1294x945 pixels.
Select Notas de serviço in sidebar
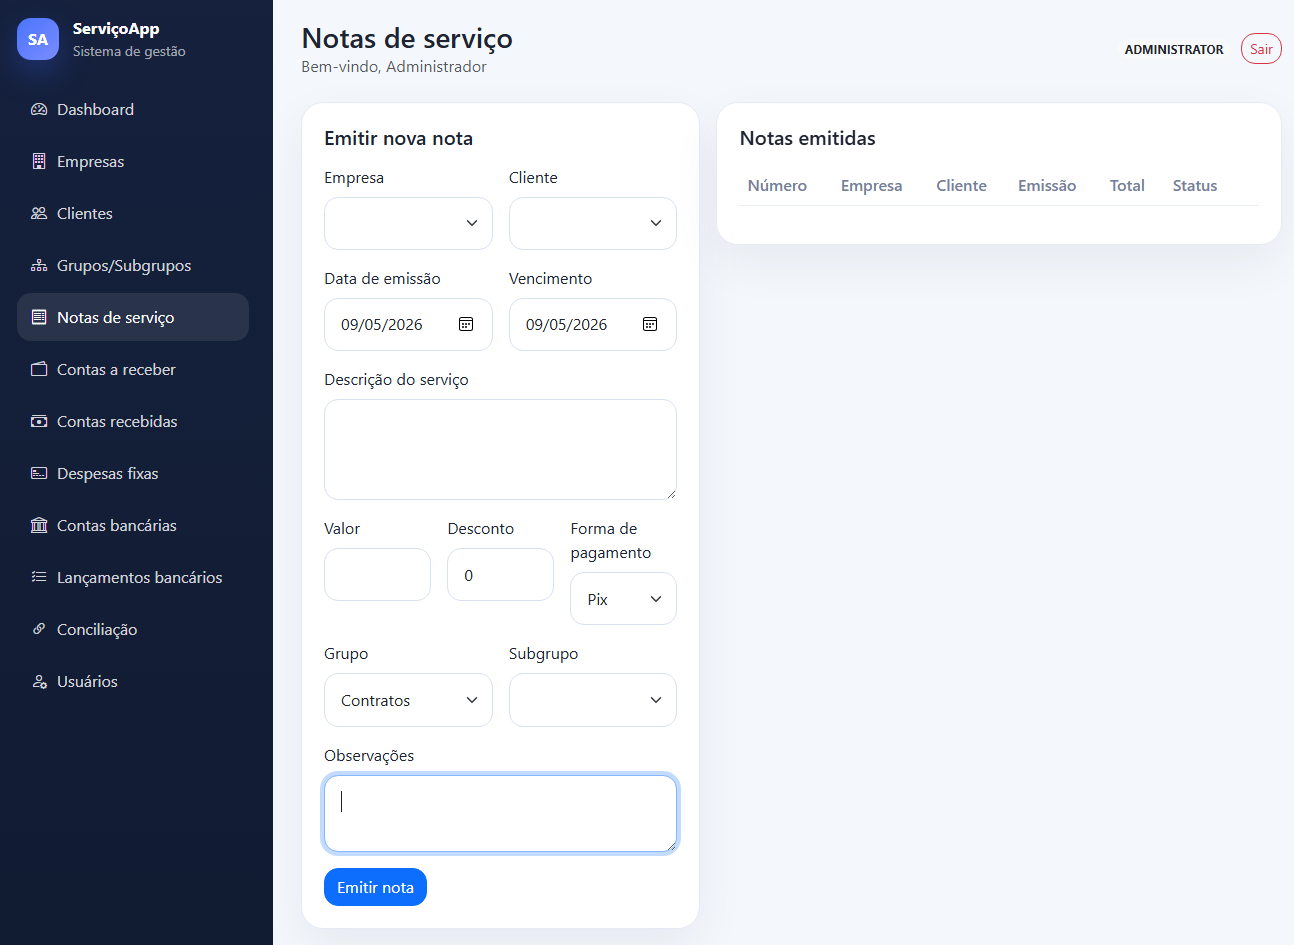[x=133, y=317]
